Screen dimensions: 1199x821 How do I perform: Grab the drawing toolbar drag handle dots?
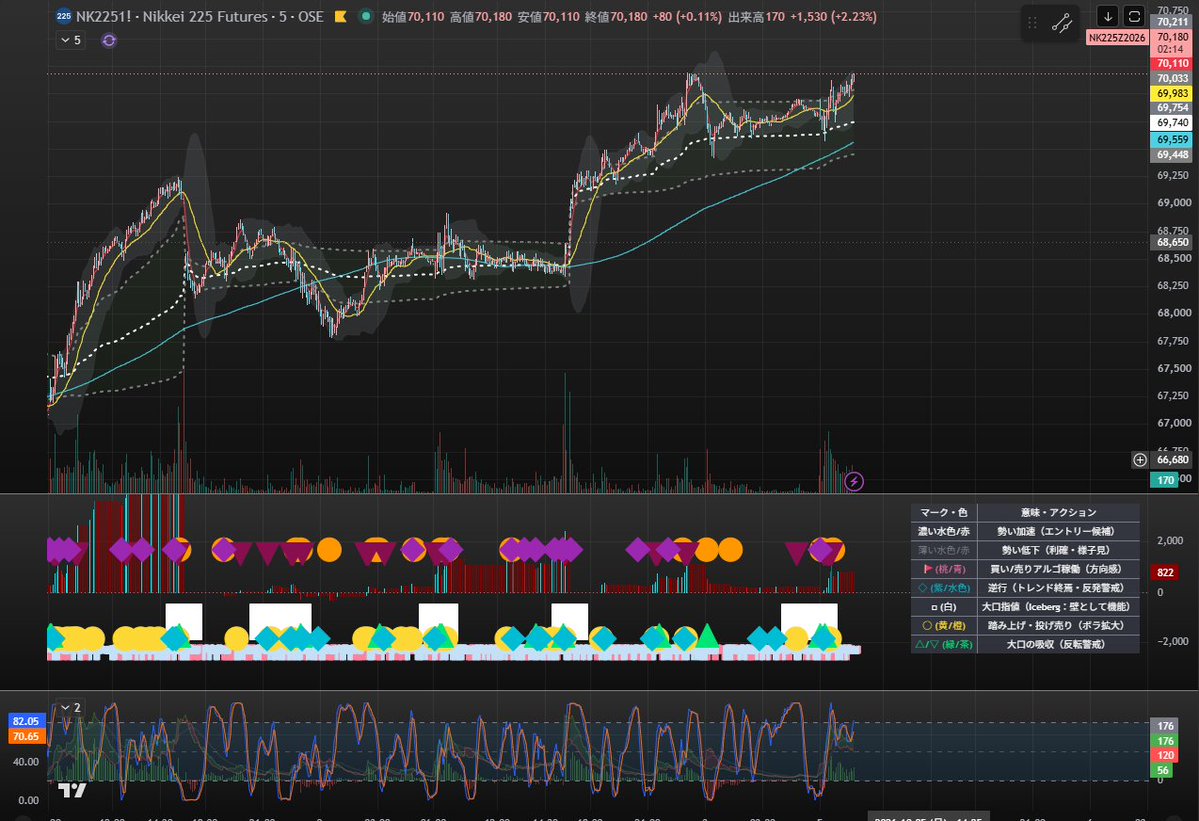coord(1032,23)
